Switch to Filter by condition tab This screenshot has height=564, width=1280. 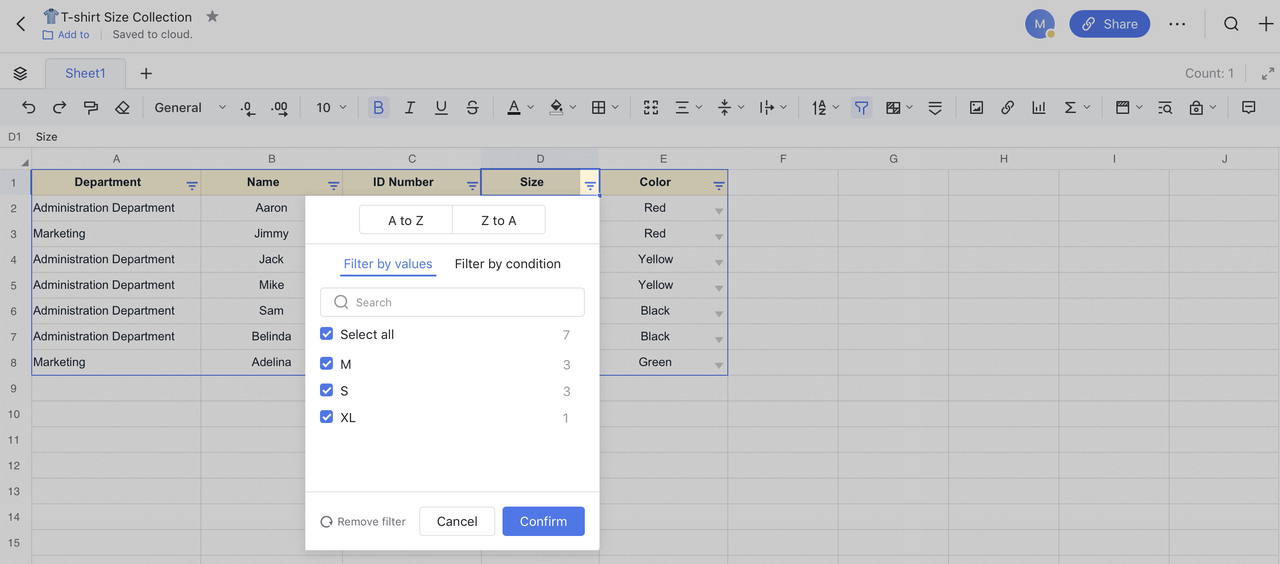507,264
